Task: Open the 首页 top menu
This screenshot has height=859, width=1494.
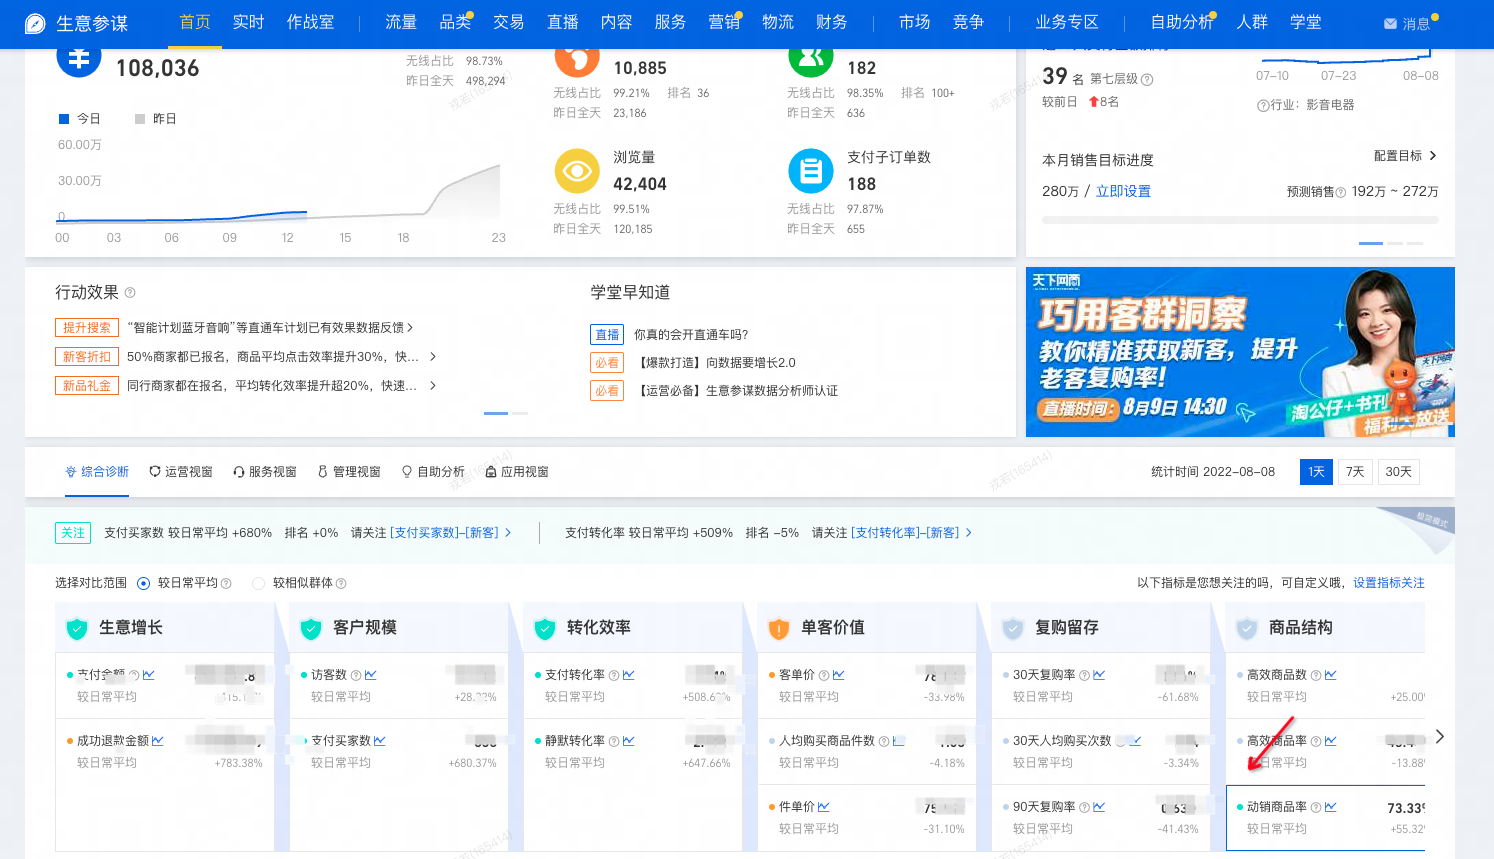Action: click(195, 22)
